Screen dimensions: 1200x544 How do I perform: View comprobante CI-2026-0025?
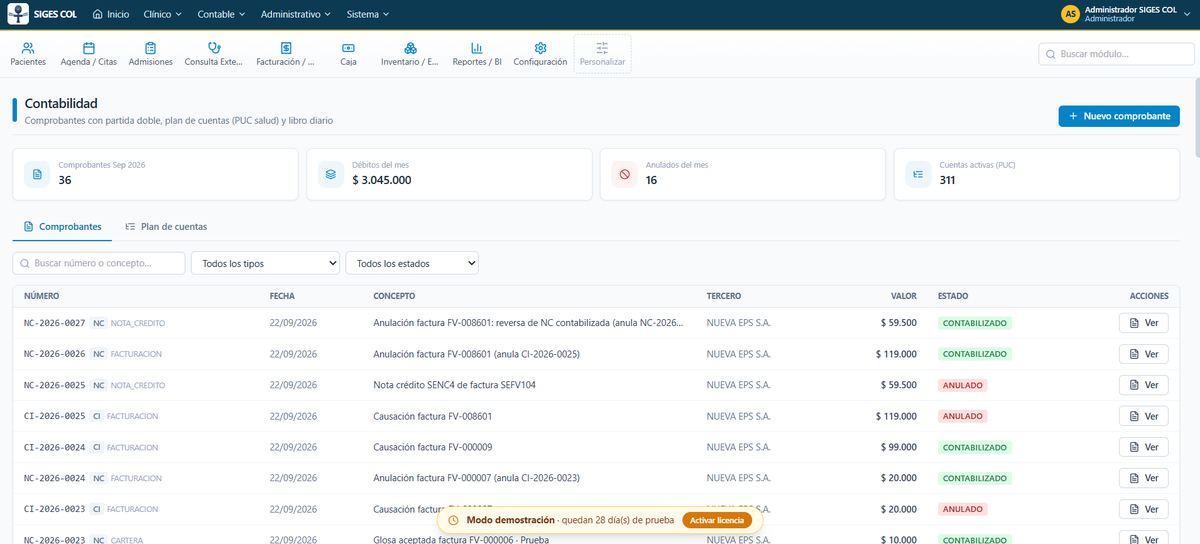pos(1143,416)
